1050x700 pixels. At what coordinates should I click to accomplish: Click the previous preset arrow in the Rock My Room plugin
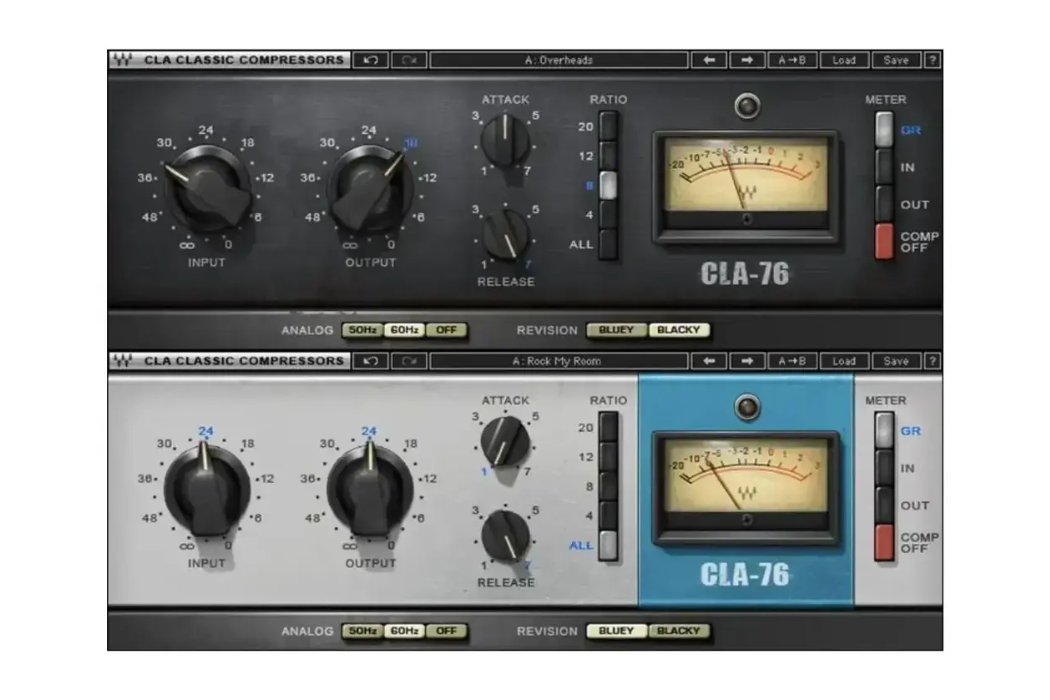point(708,361)
